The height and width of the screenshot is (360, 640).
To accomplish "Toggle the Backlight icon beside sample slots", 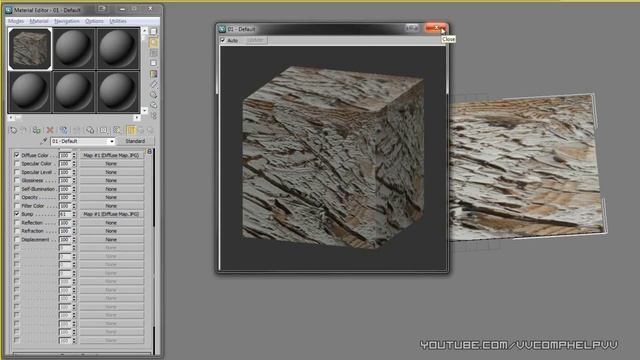I will click(153, 42).
